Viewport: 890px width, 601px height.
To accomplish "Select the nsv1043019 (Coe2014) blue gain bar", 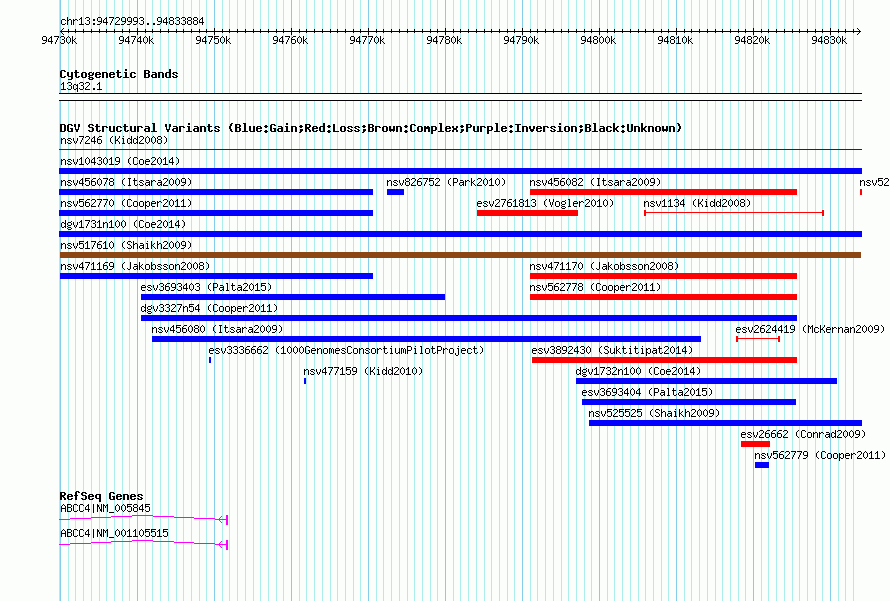I will 460,171.
